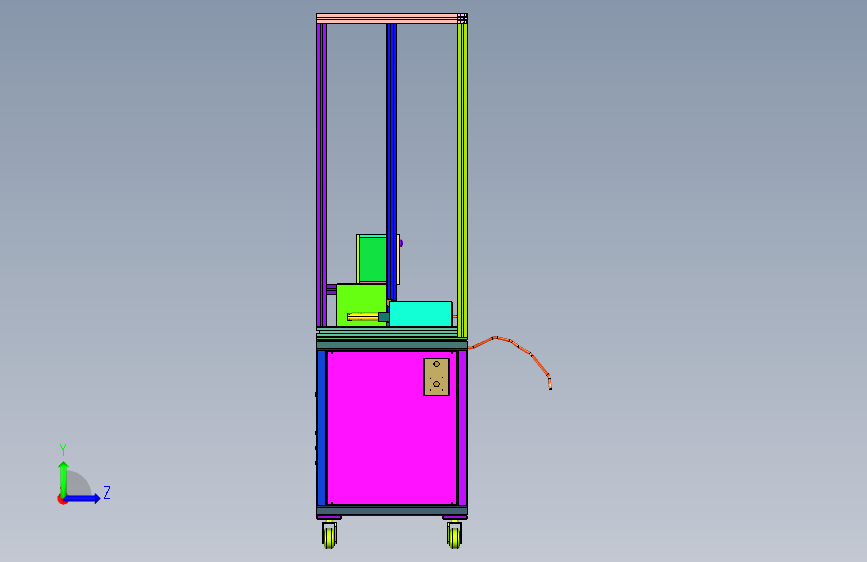Select the purple left vertical frame post

(321, 174)
